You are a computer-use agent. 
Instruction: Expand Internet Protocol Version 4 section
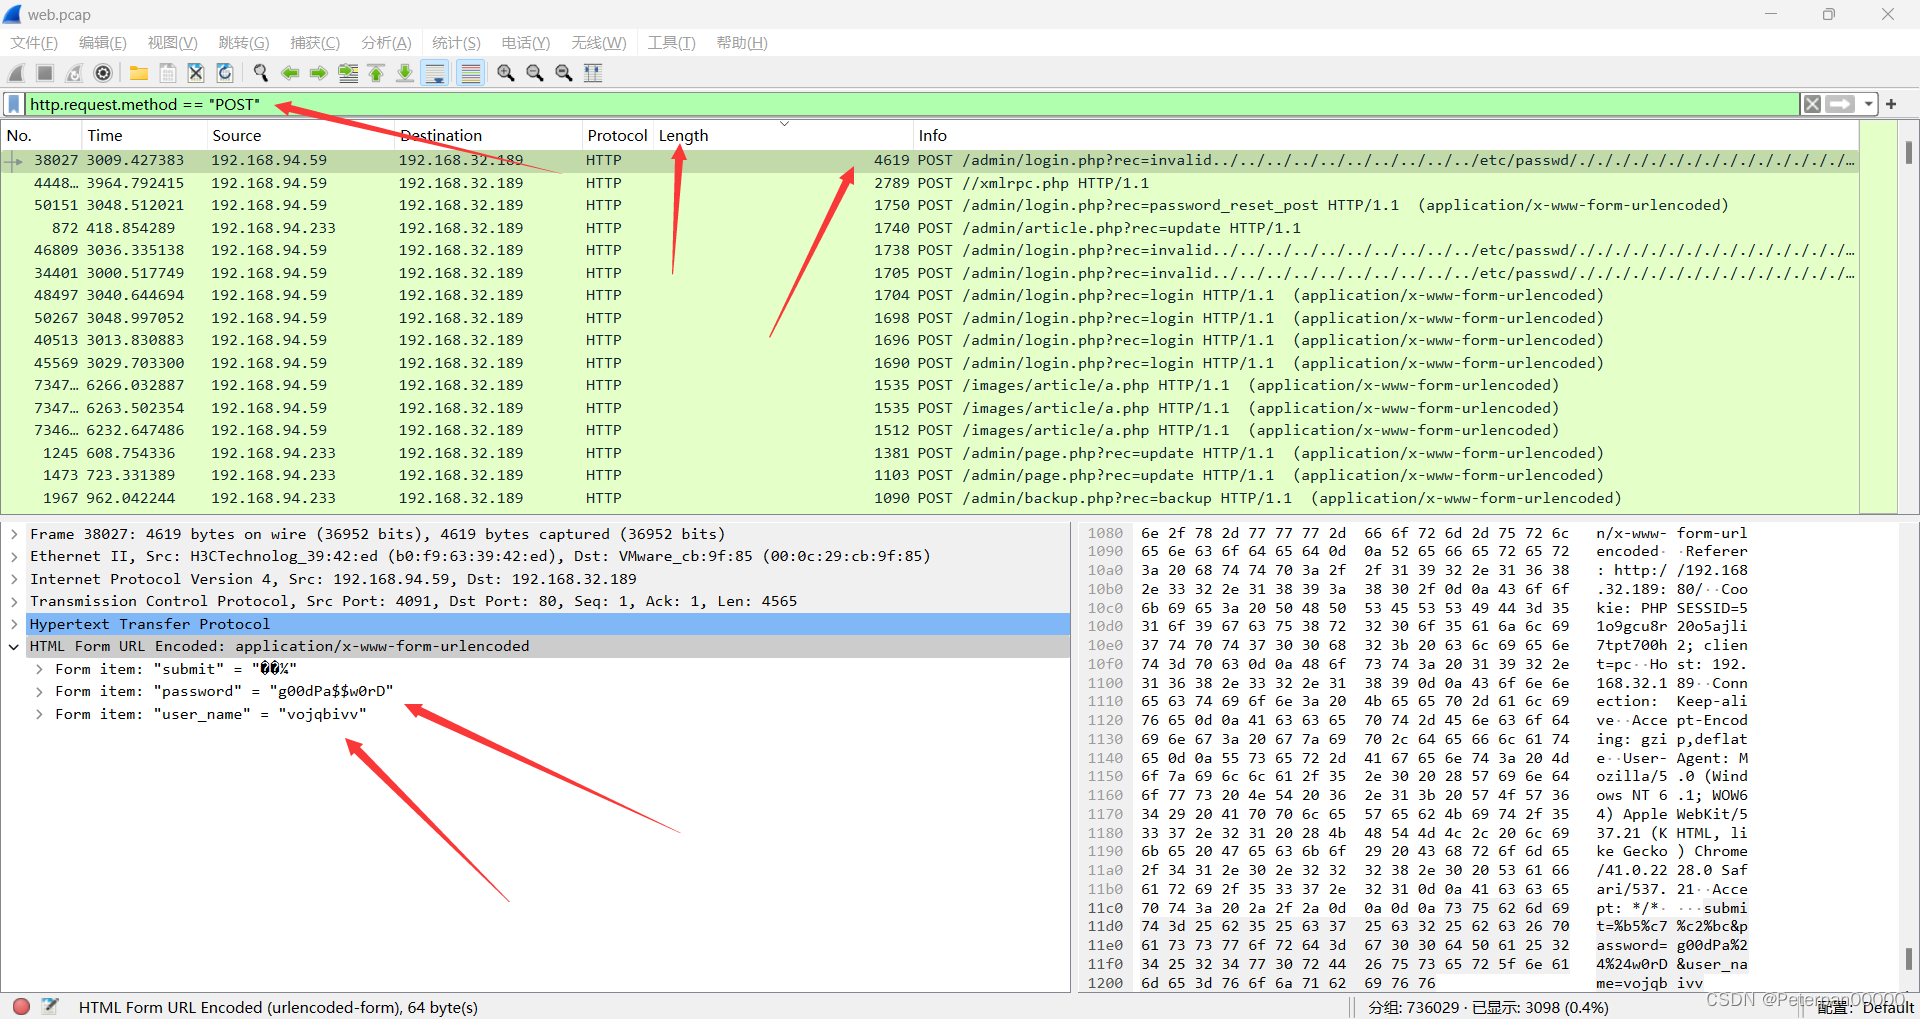pos(14,579)
